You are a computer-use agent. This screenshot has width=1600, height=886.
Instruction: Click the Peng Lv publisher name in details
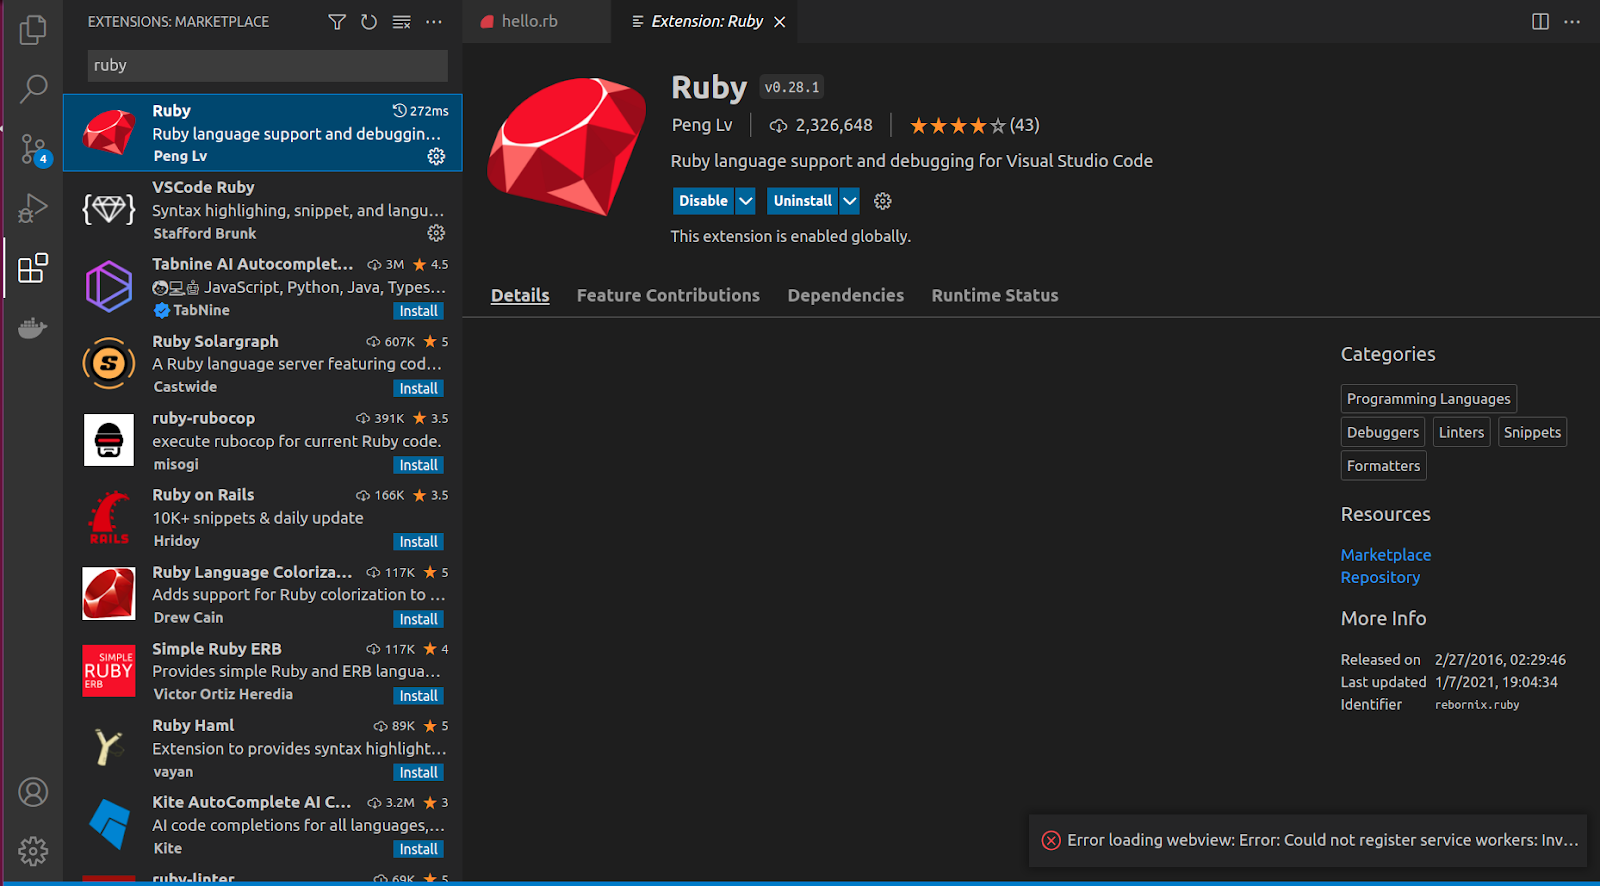click(702, 125)
